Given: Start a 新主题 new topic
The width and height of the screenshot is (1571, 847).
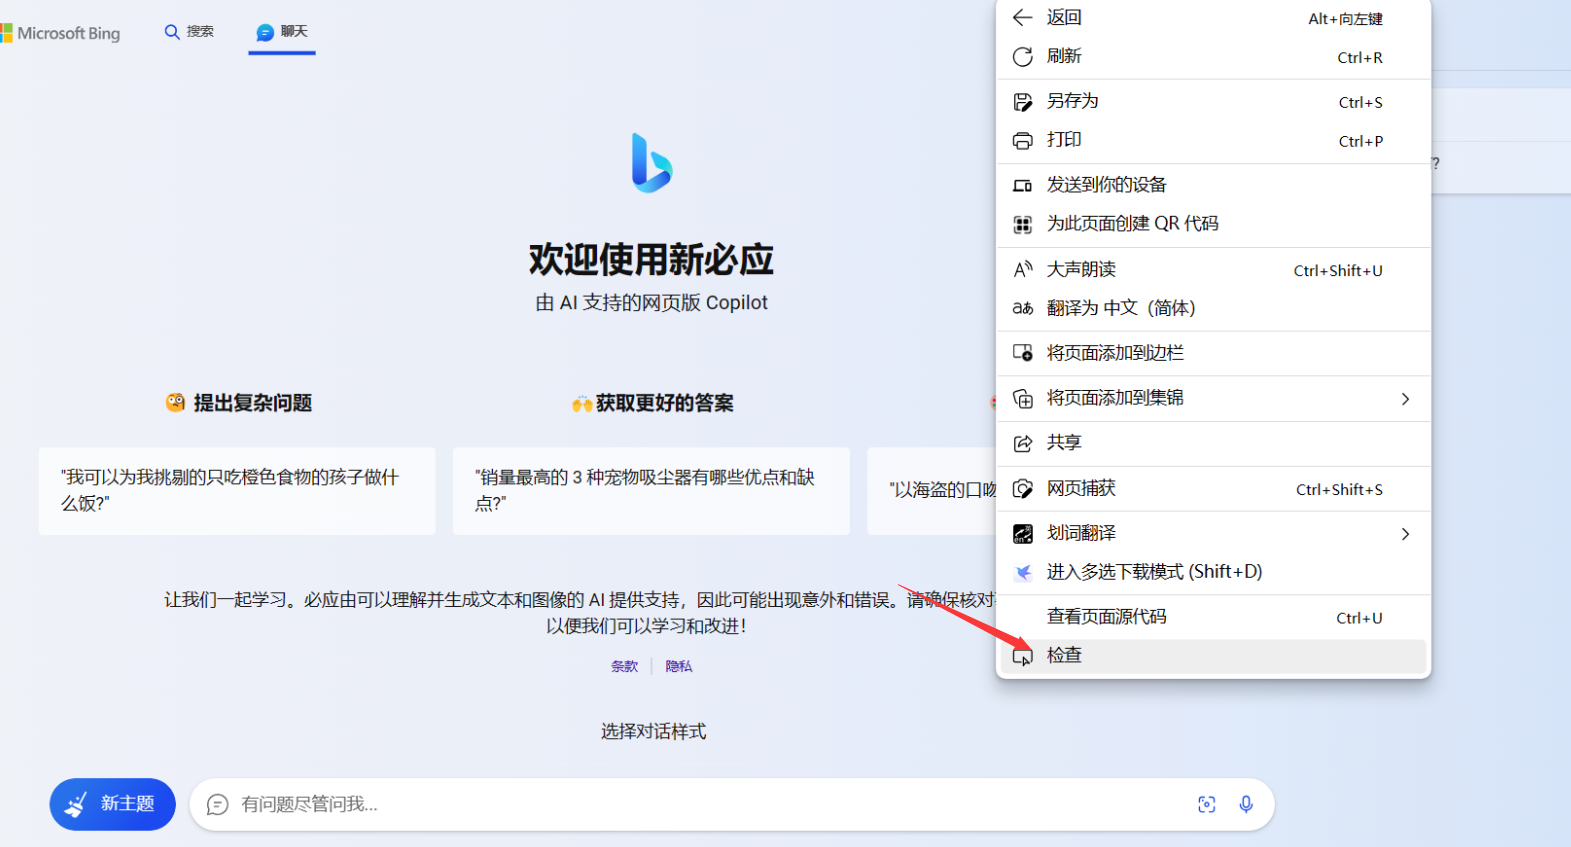Looking at the screenshot, I should [x=113, y=804].
